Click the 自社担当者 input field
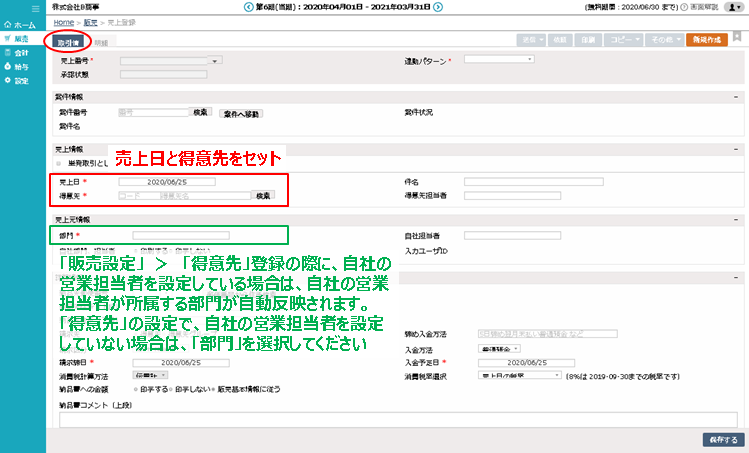The height and width of the screenshot is (453, 749). pos(513,236)
